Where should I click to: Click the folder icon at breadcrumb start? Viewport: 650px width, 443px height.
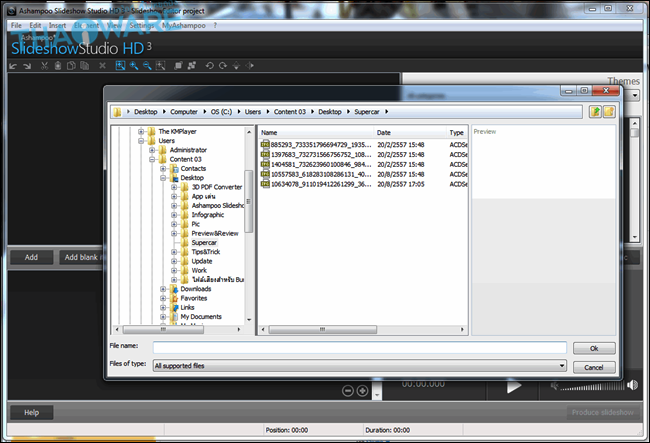[117, 112]
